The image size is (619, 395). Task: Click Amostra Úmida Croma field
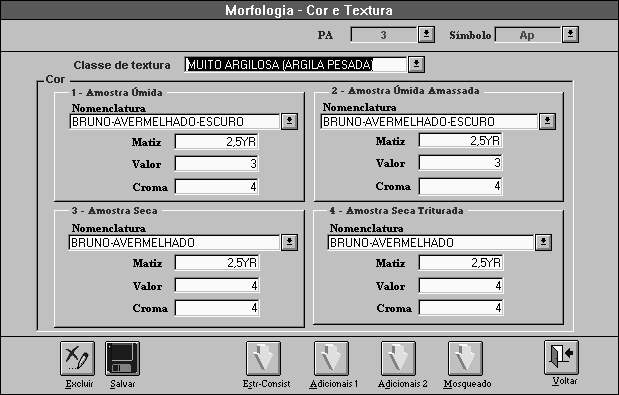point(216,187)
